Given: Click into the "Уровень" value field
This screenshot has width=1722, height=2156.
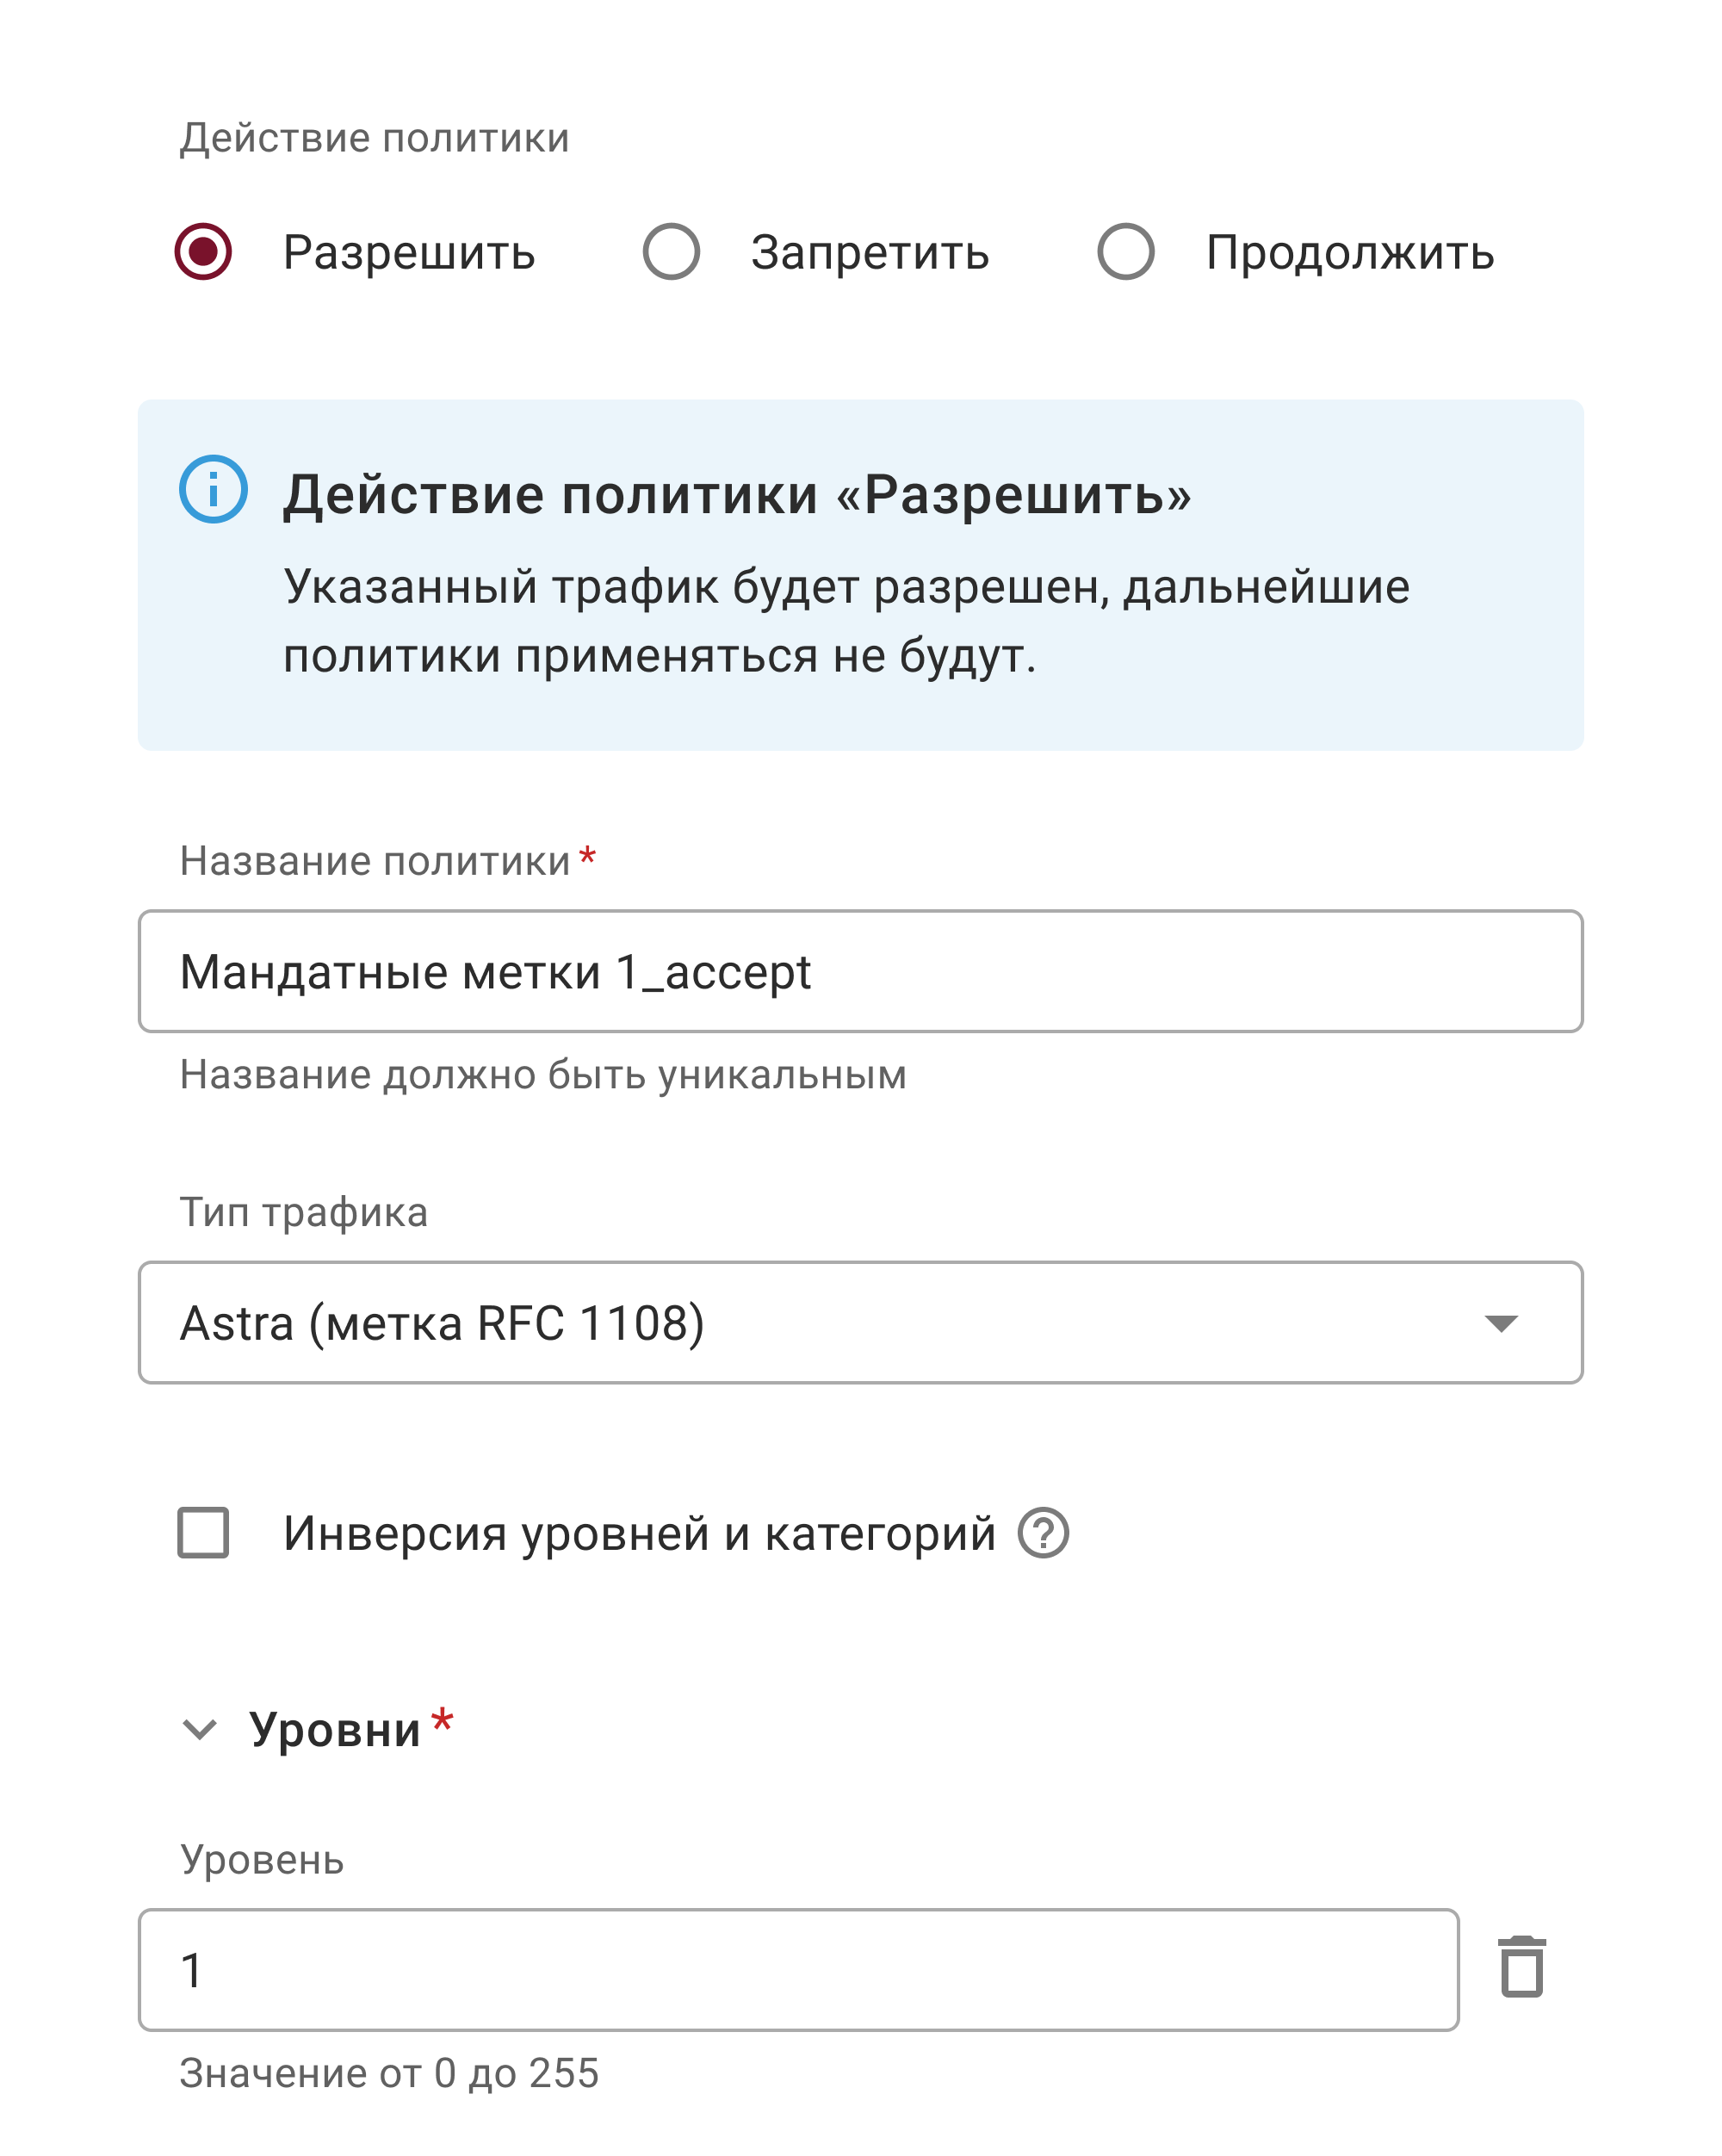Looking at the screenshot, I should pos(798,1969).
